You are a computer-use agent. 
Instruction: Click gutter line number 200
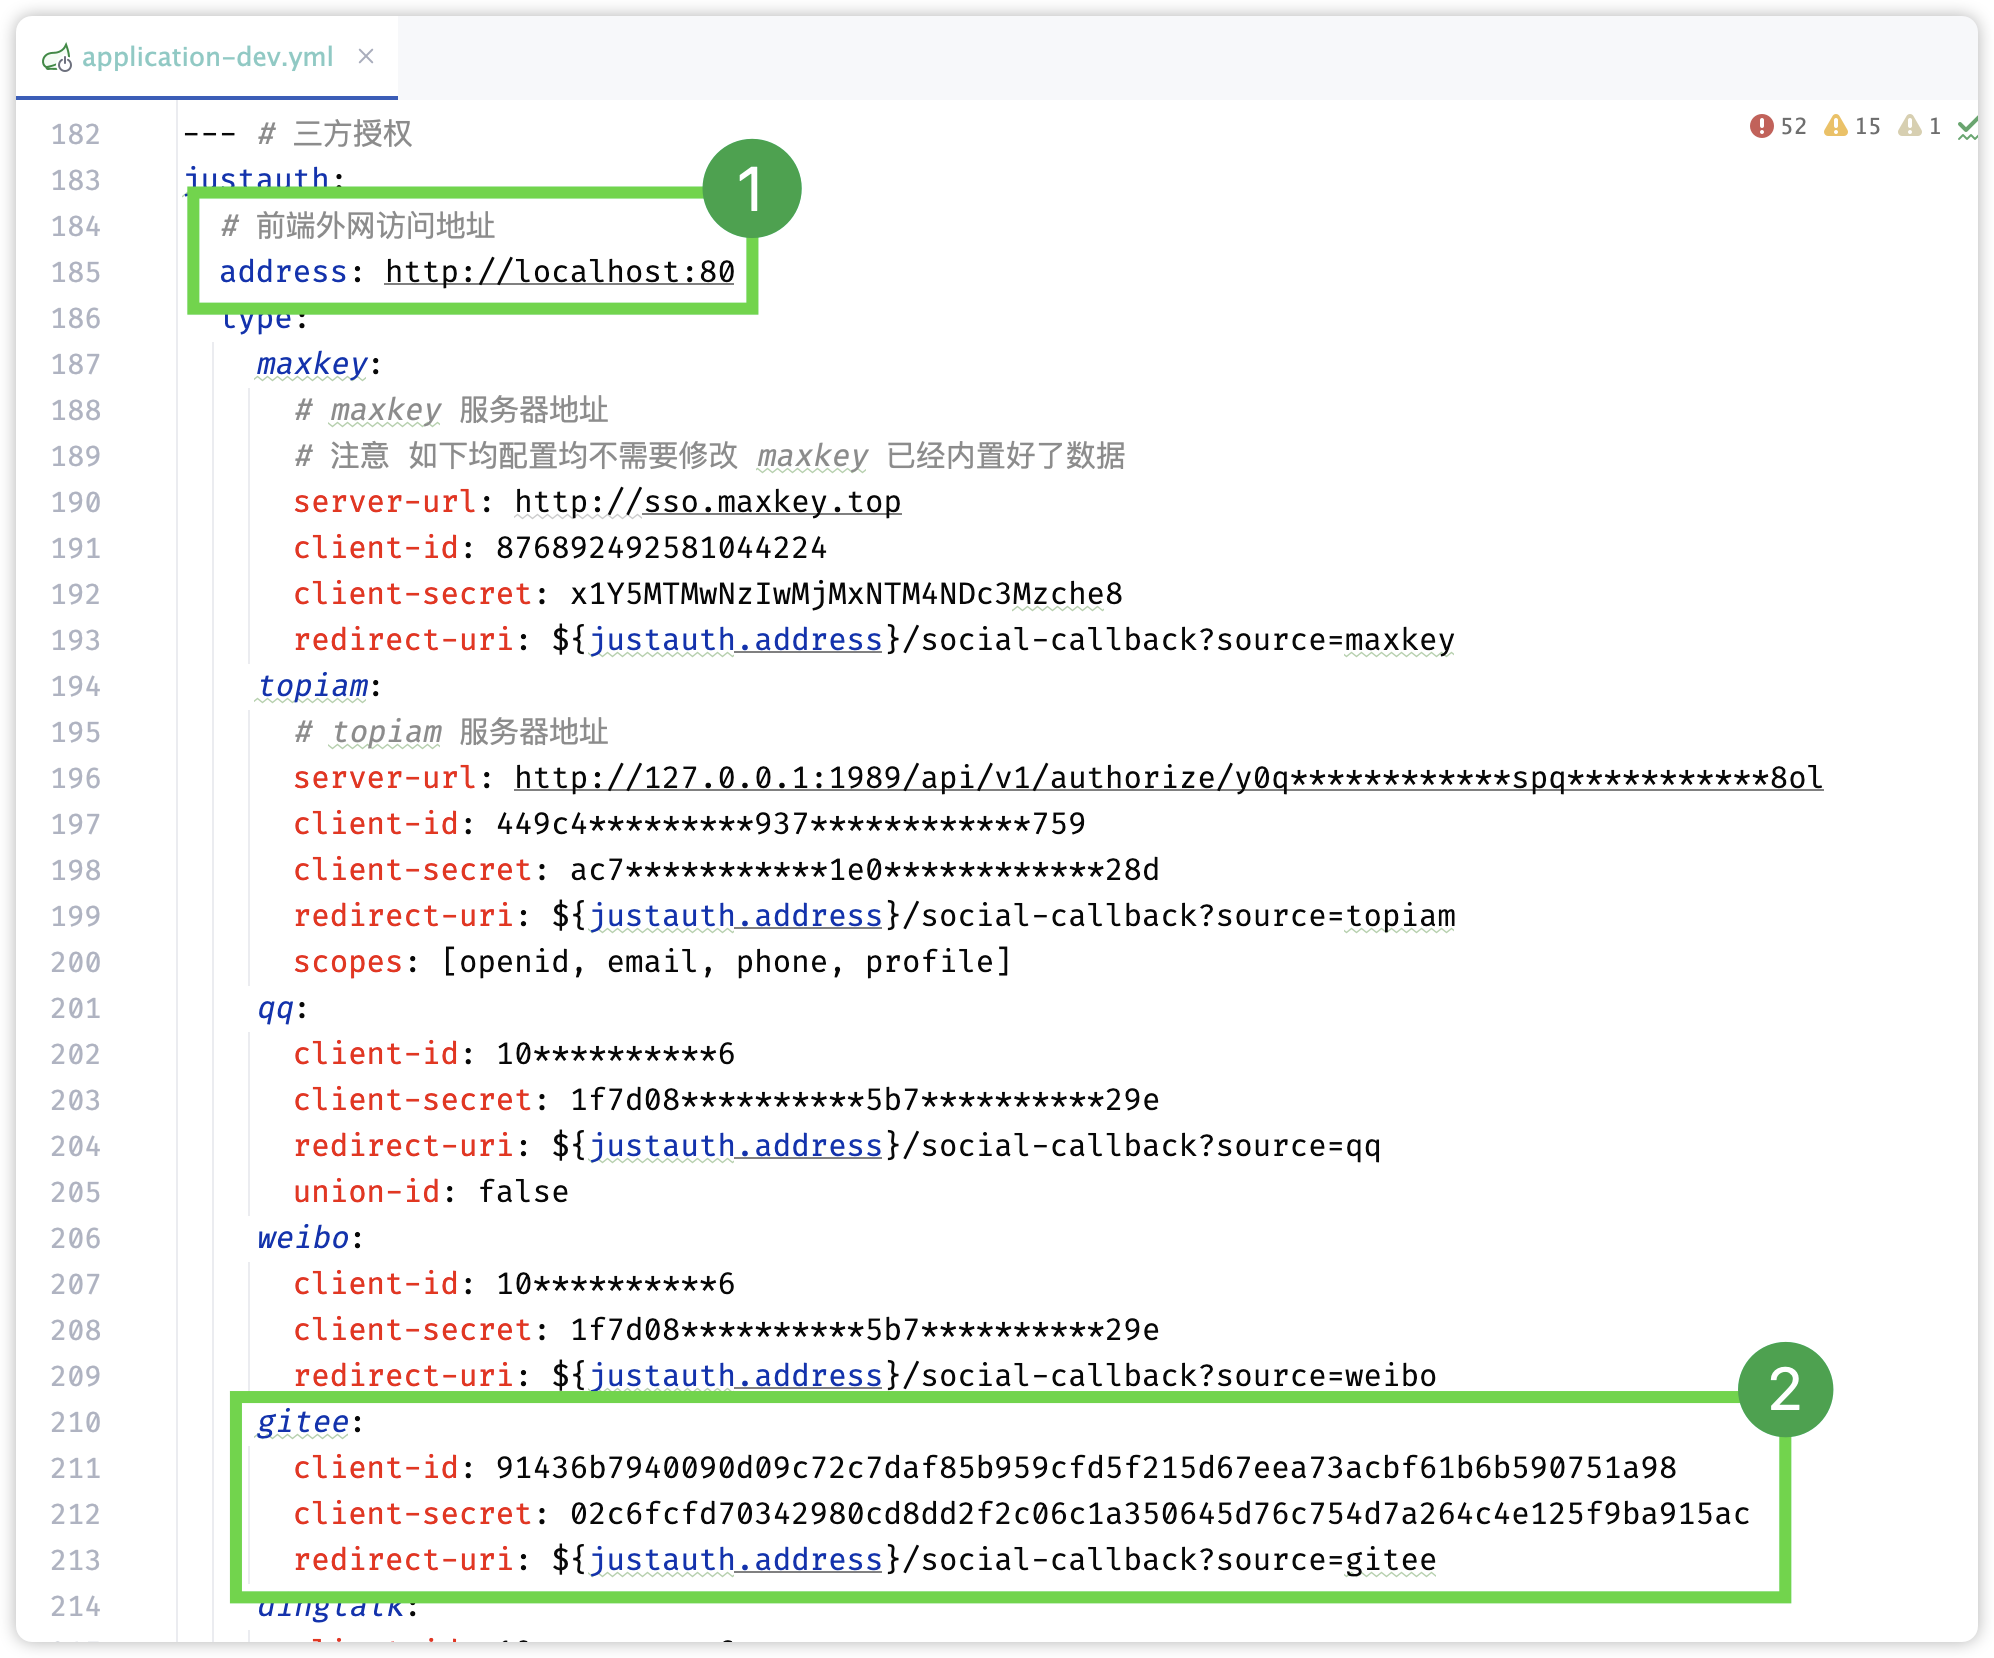(x=76, y=962)
